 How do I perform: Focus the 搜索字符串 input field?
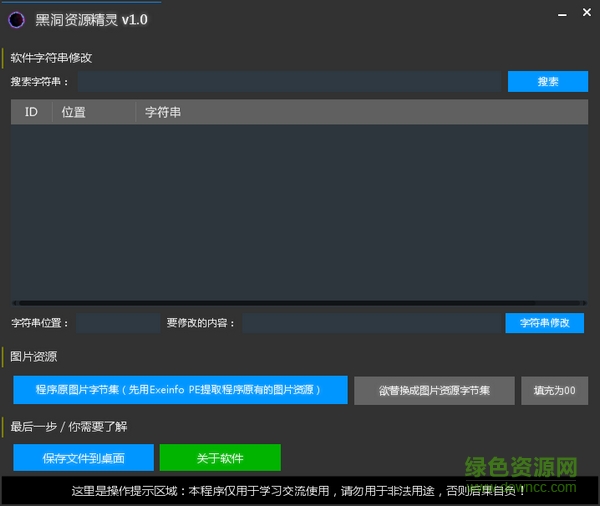[x=289, y=82]
